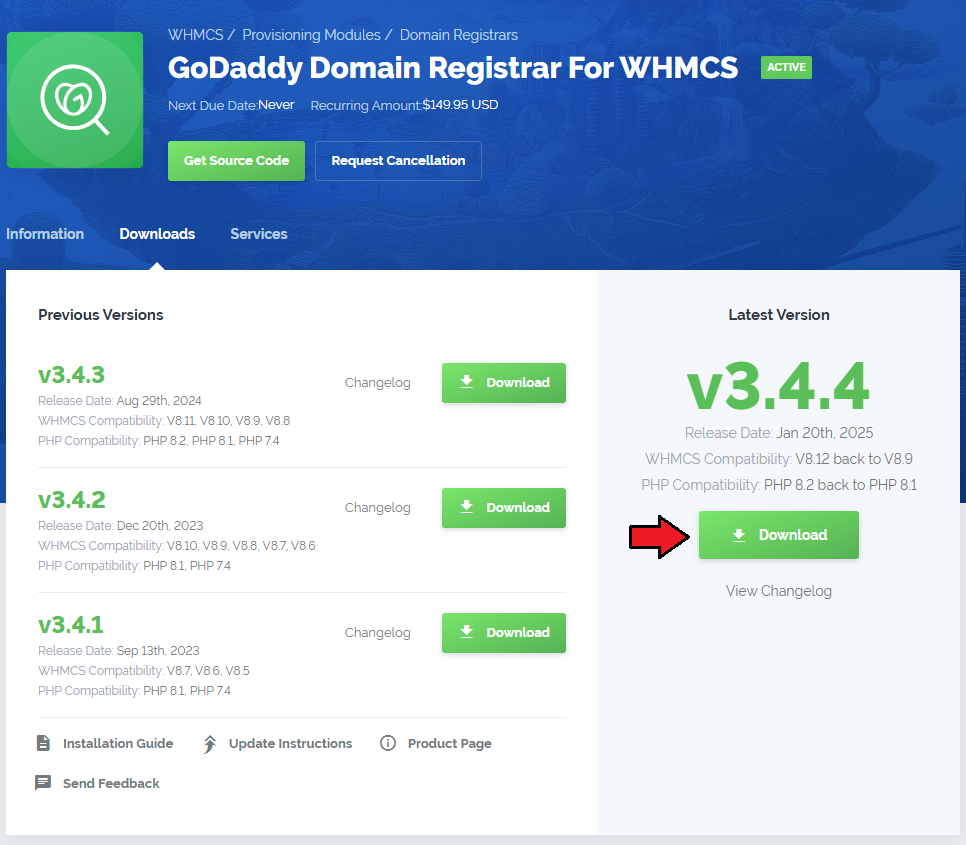Click the ACTIVE status badge

pos(786,67)
